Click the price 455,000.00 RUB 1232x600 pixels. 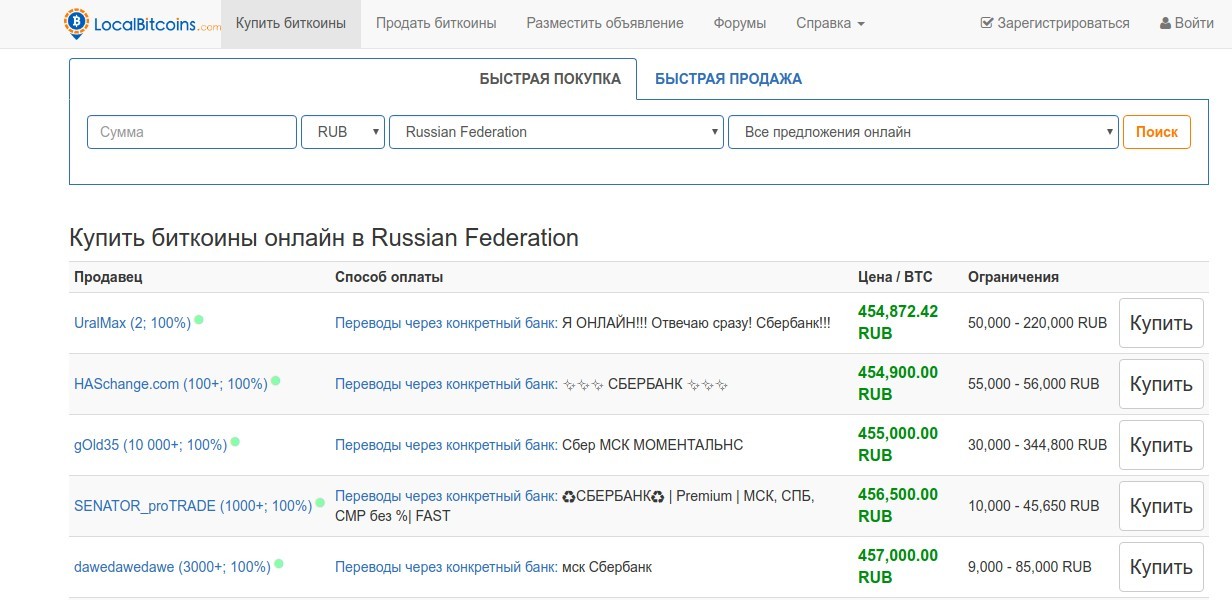[x=898, y=444]
